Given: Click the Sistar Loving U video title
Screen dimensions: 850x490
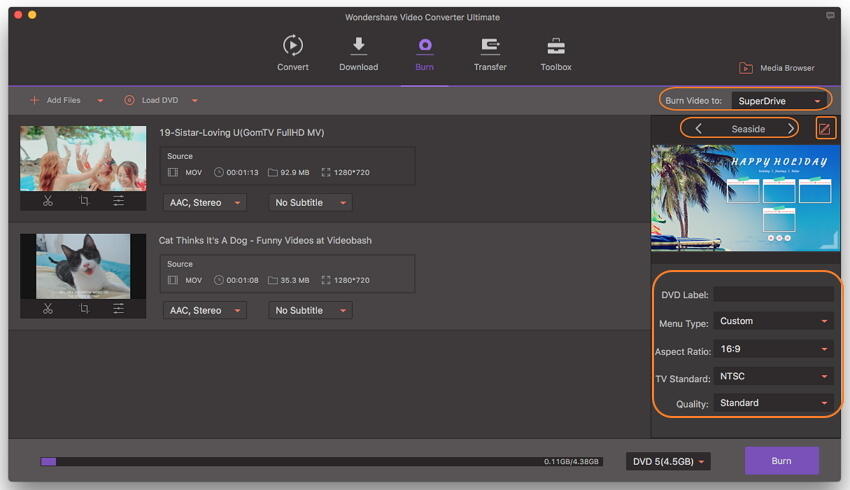Looking at the screenshot, I should coord(242,132).
